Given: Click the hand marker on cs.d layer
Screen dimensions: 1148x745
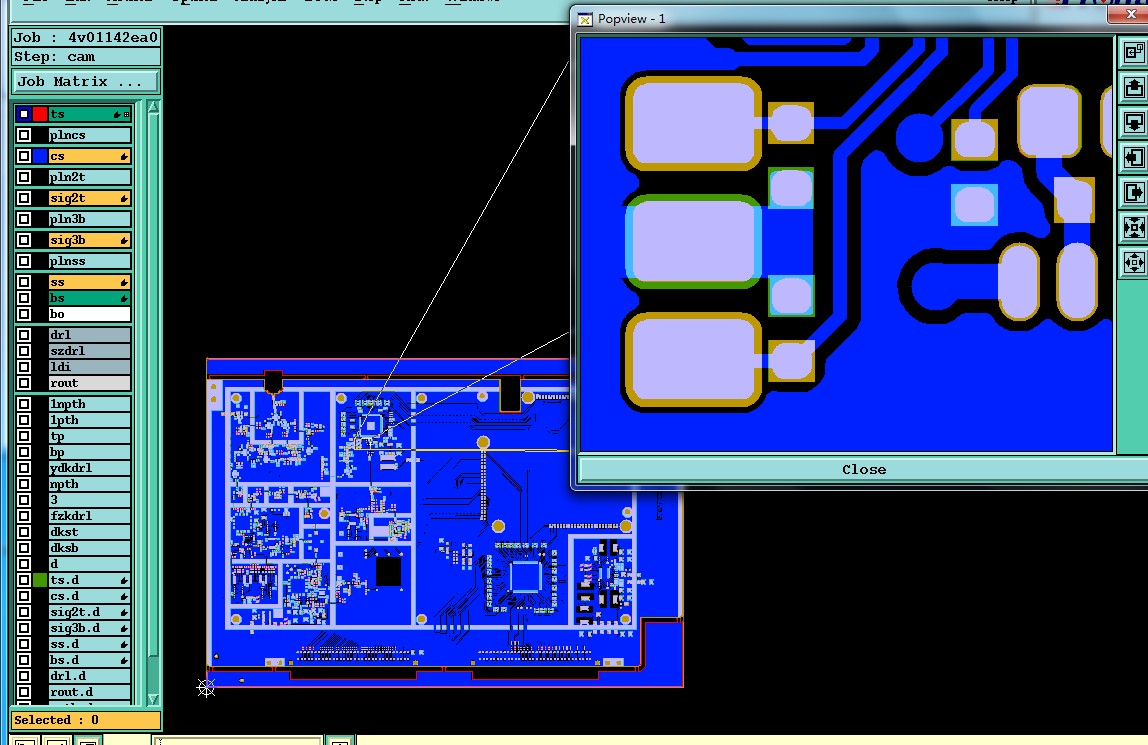Looking at the screenshot, I should (x=124, y=596).
